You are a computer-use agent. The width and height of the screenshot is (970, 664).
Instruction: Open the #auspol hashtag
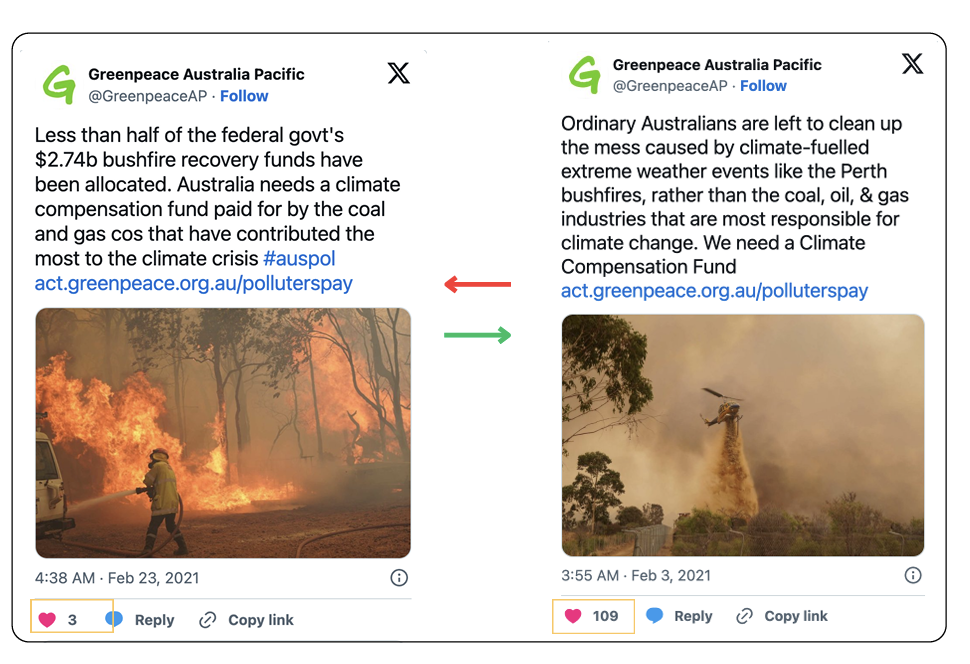[299, 259]
